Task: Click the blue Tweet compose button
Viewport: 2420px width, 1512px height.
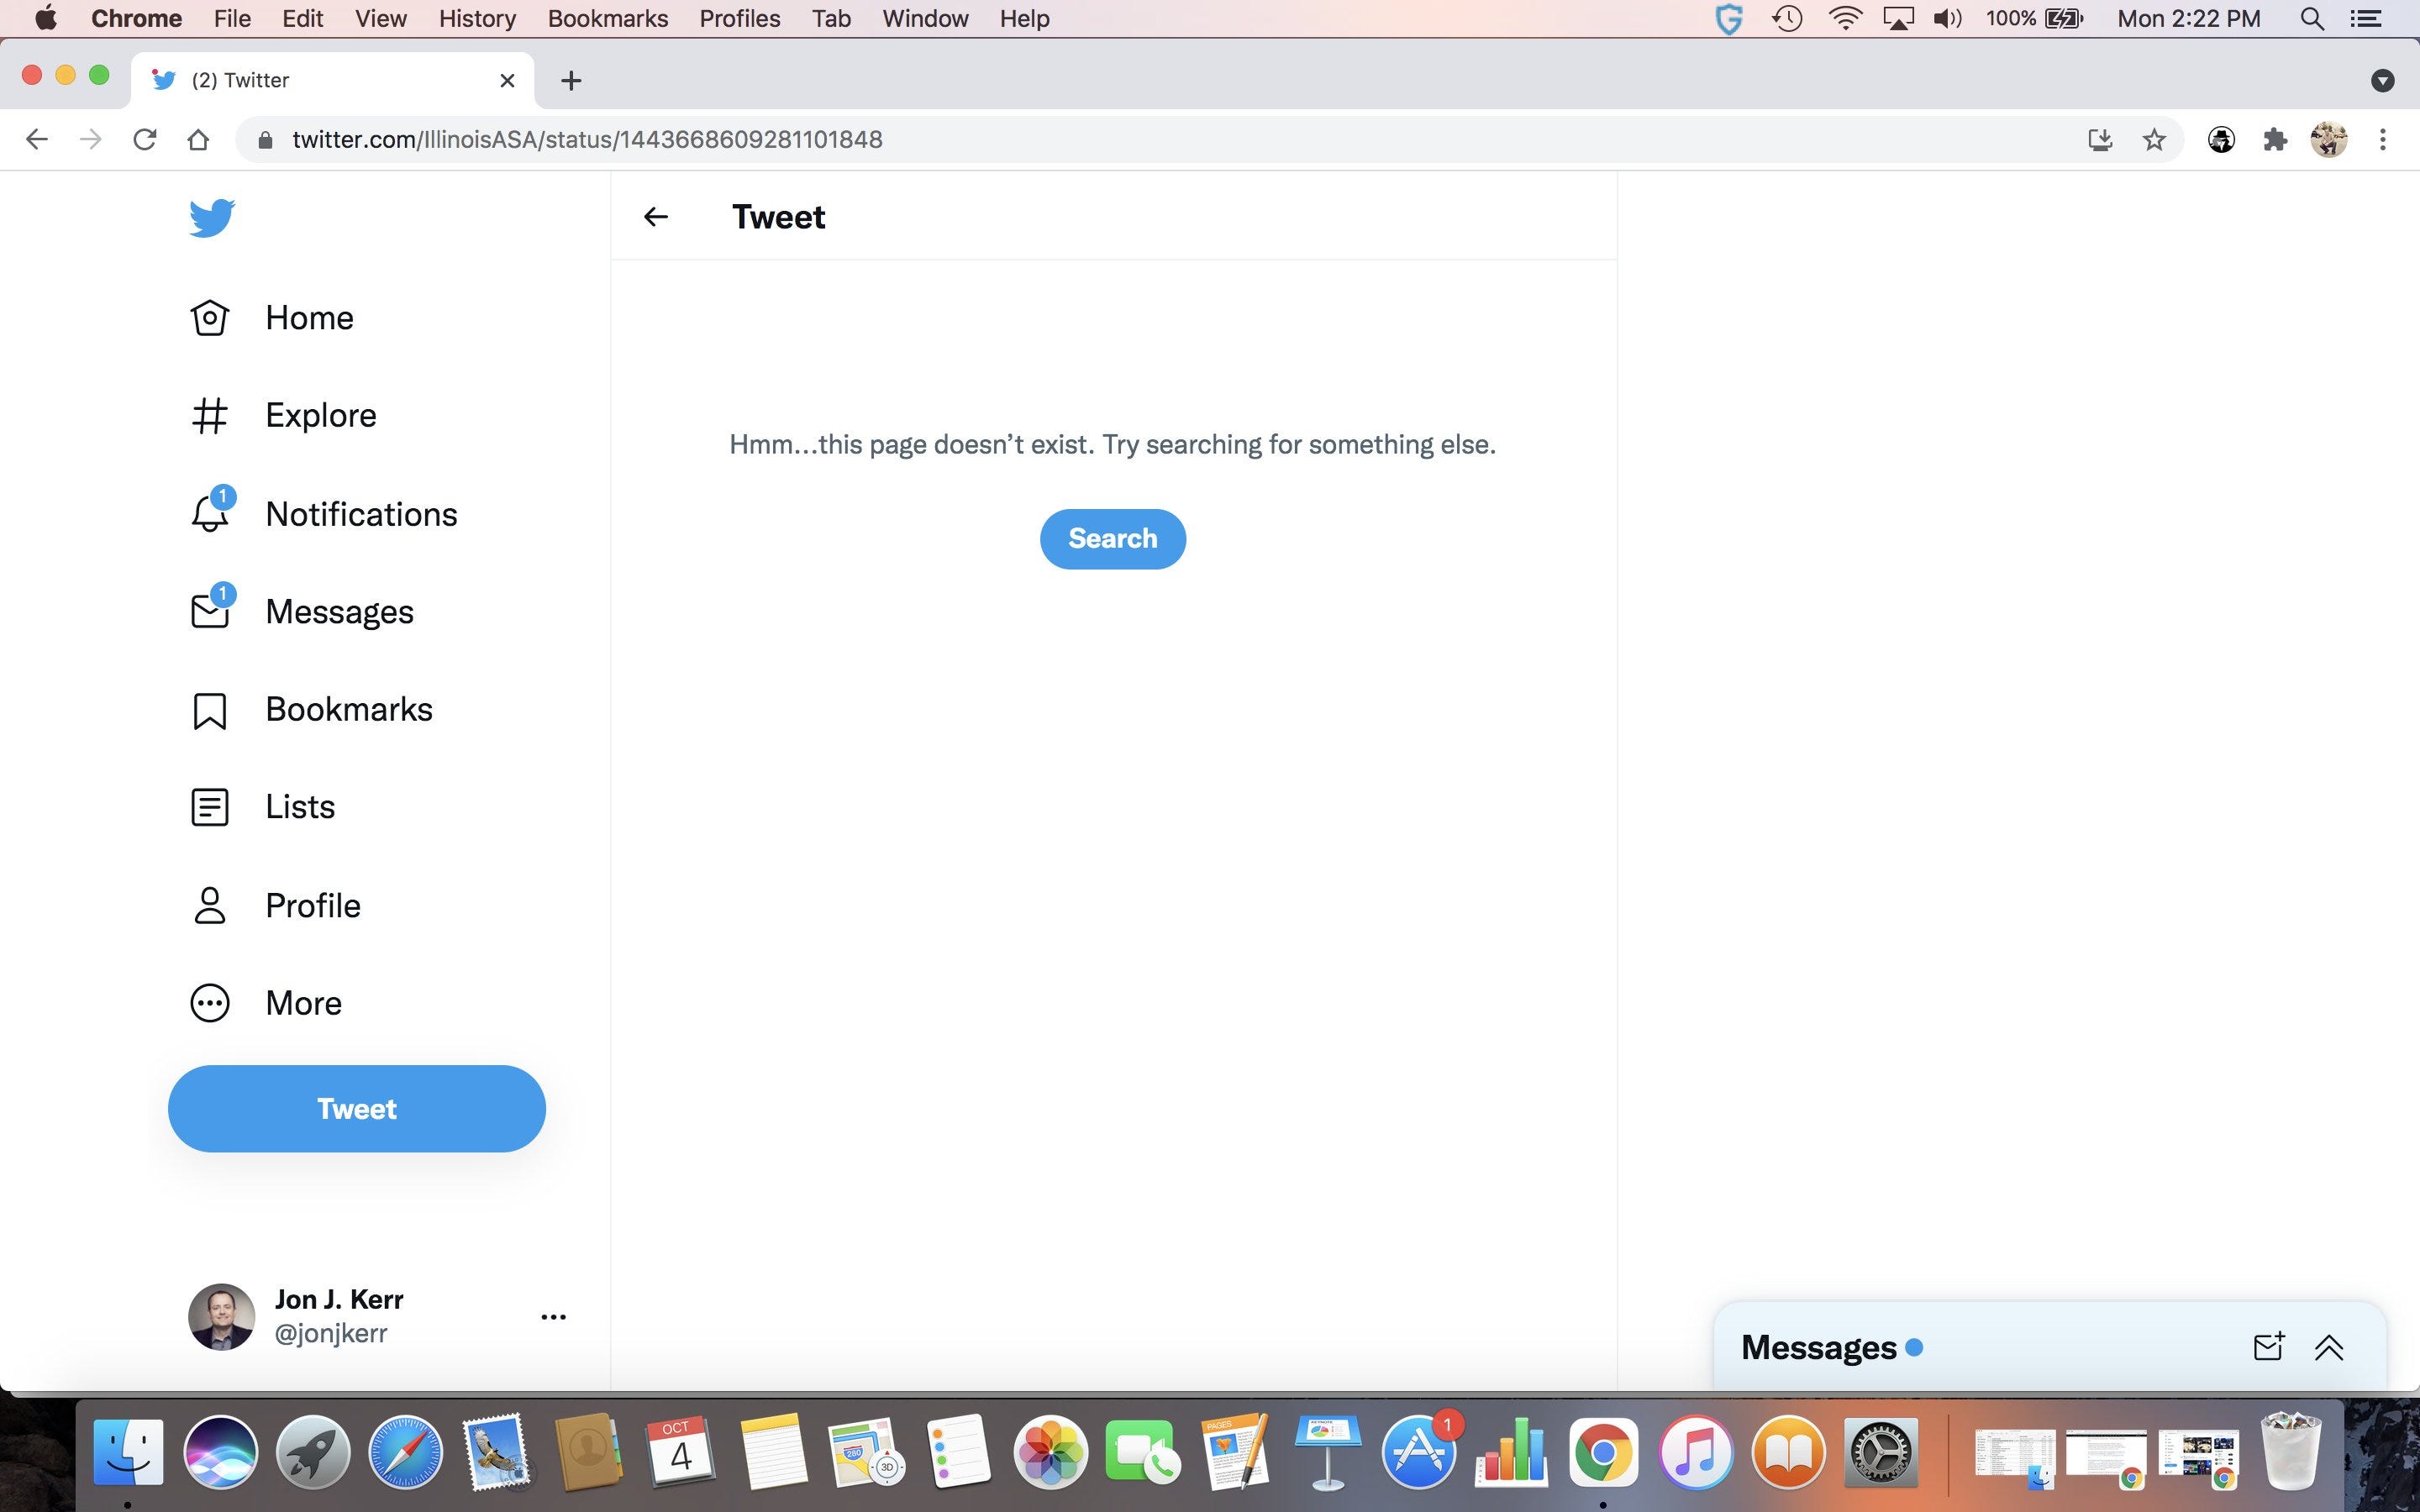Action: point(357,1108)
